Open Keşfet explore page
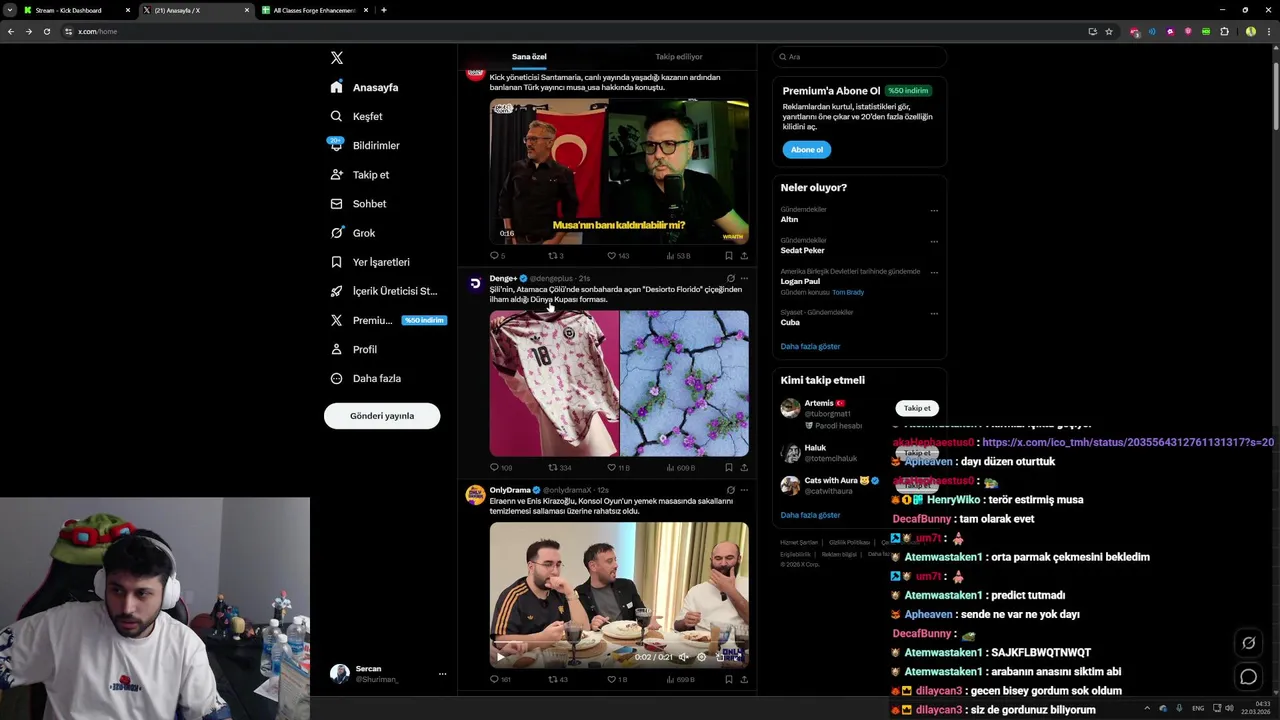 [358, 116]
